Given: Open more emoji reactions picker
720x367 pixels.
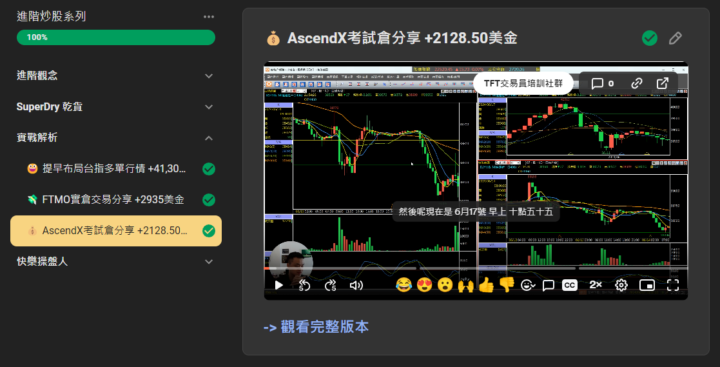Looking at the screenshot, I should (x=528, y=285).
